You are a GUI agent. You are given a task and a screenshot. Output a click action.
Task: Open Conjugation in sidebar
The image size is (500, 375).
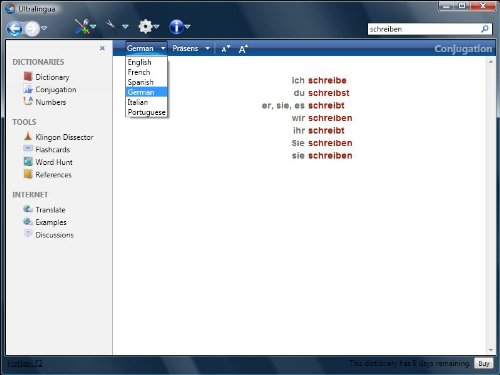coord(56,90)
